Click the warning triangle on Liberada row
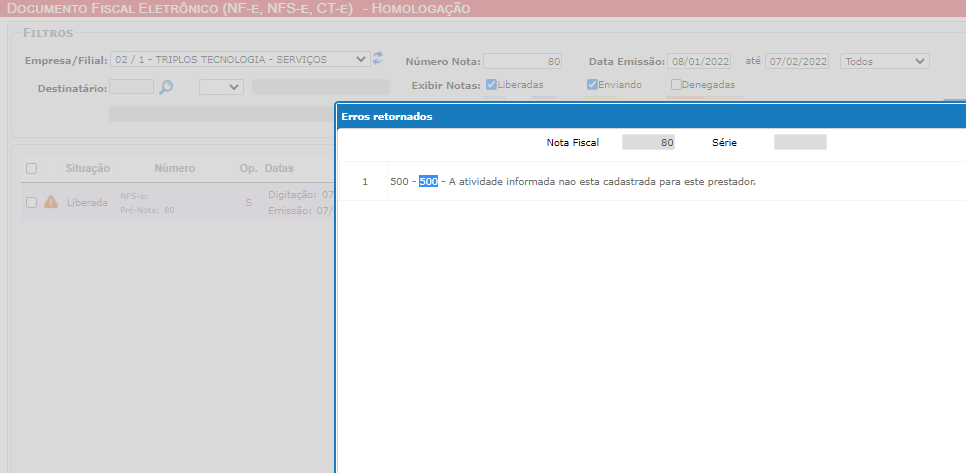 (51, 201)
